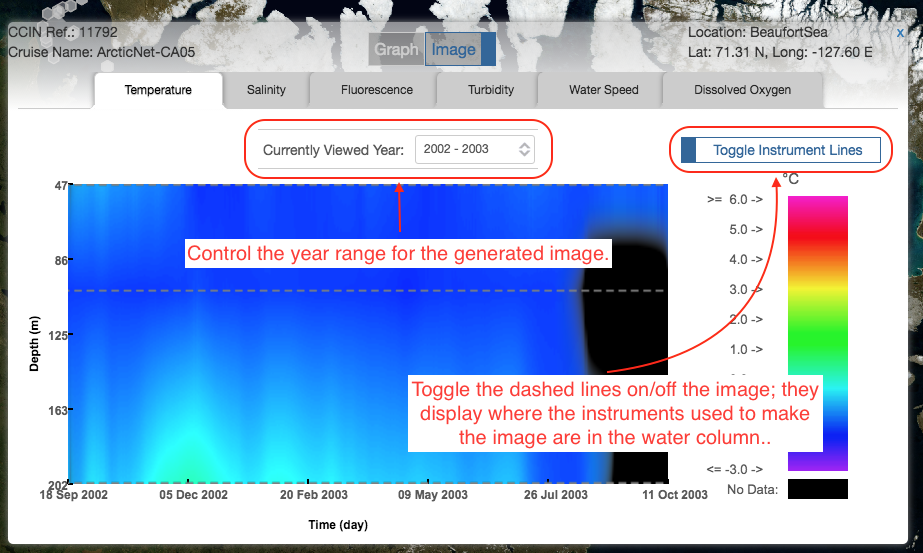923x553 pixels.
Task: Switch to the Fluorescence tab
Action: coord(376,90)
